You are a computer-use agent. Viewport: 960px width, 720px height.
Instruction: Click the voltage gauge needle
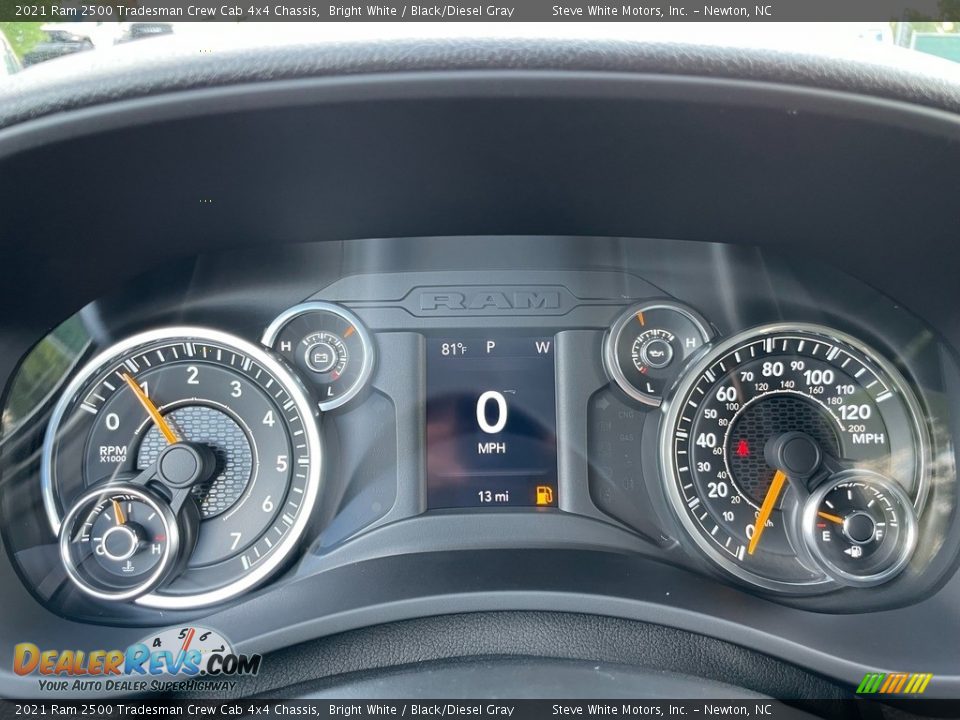tap(349, 332)
